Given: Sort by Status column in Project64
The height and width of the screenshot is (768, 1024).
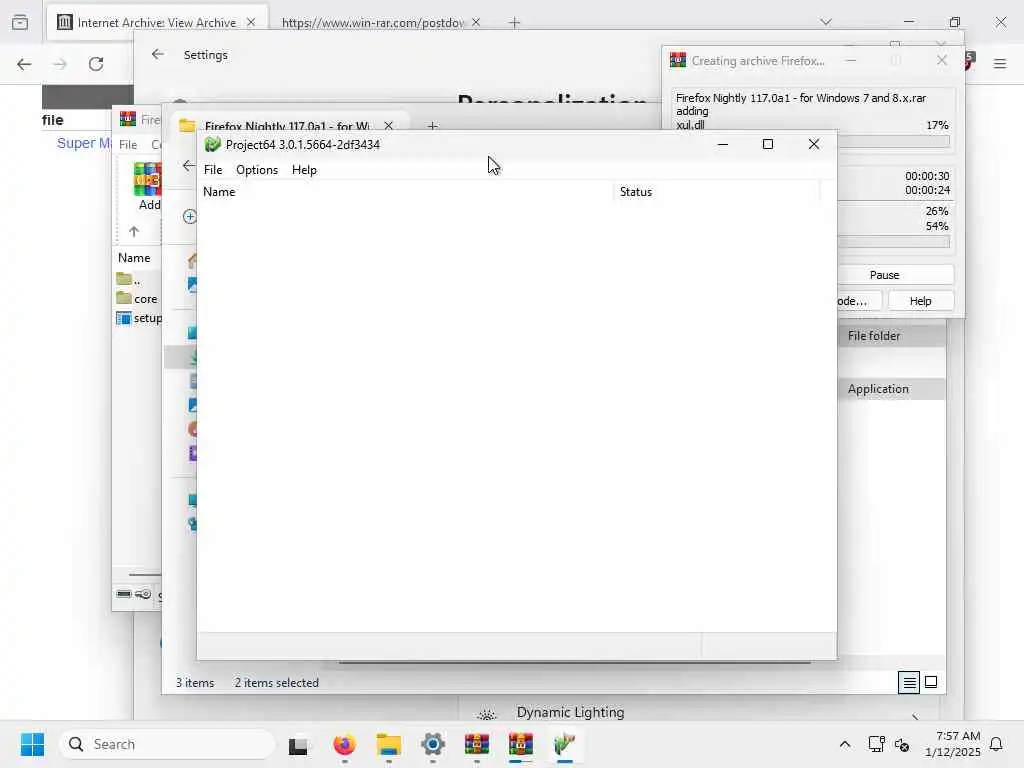Looking at the screenshot, I should (x=717, y=192).
